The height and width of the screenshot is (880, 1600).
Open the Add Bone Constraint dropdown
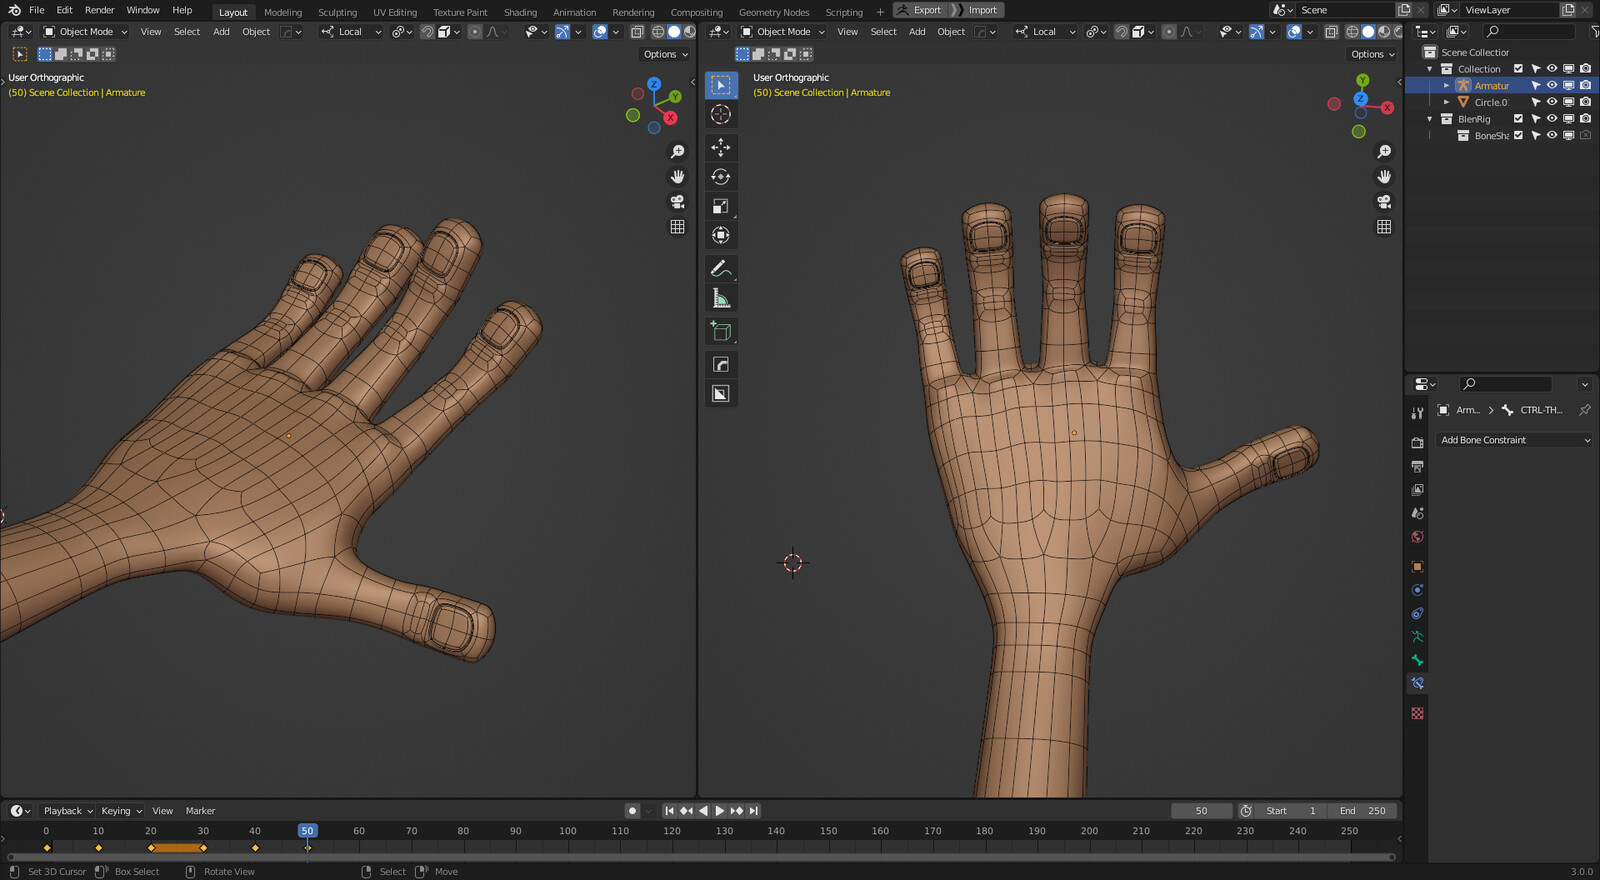1514,440
